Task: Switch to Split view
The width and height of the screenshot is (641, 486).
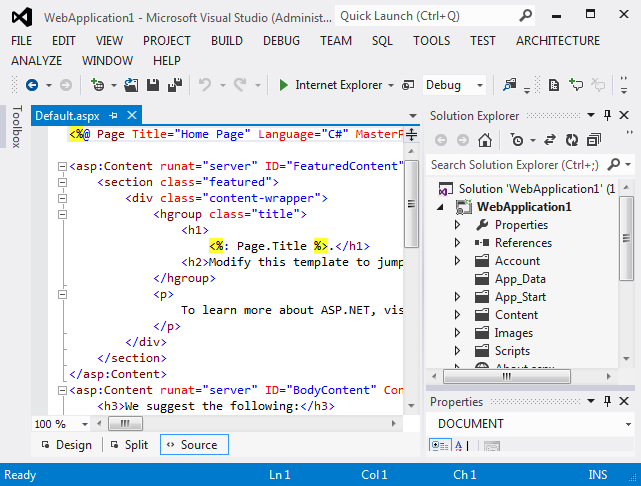Action: pos(128,445)
